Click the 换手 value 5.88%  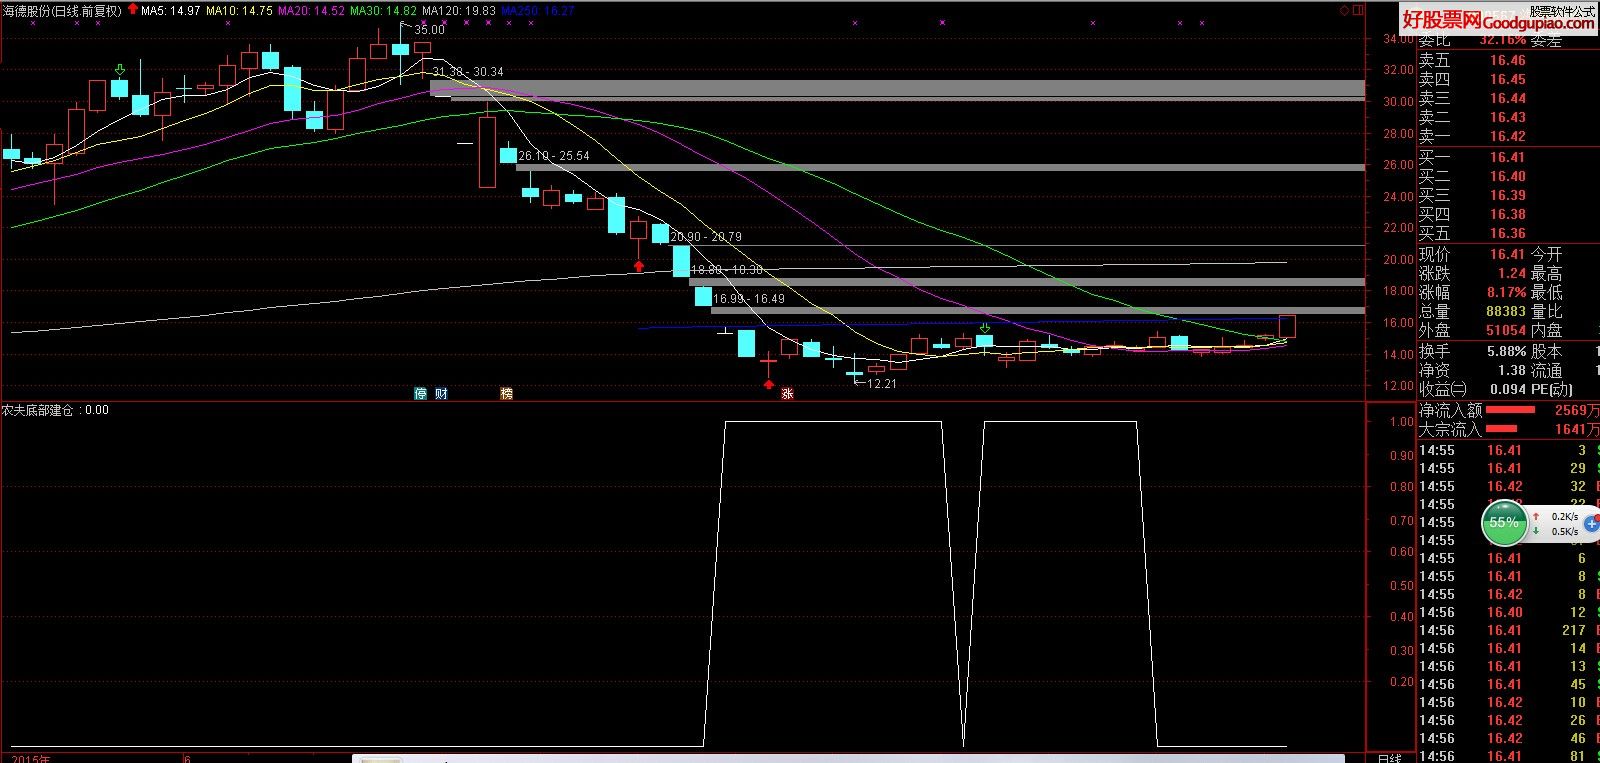[x=1506, y=352]
